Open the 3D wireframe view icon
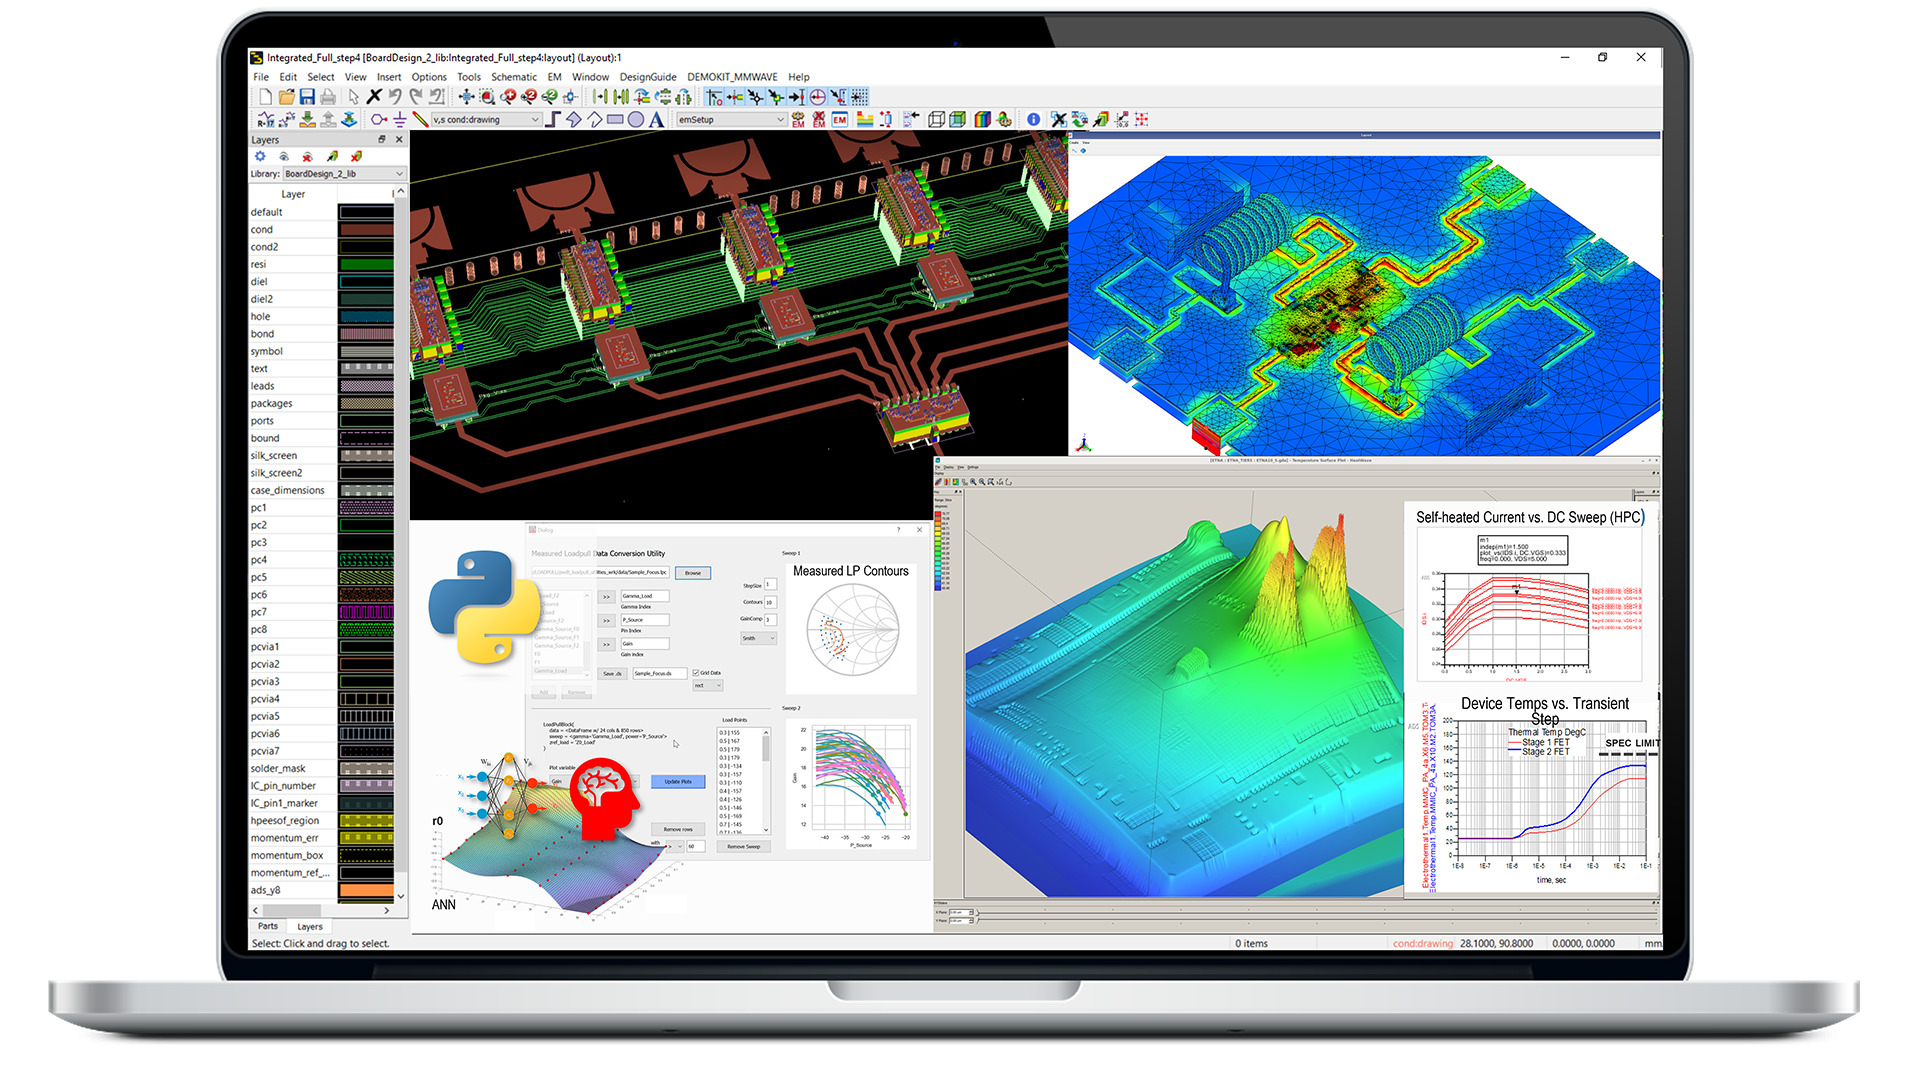Viewport: 1920px width, 1065px height. point(936,120)
